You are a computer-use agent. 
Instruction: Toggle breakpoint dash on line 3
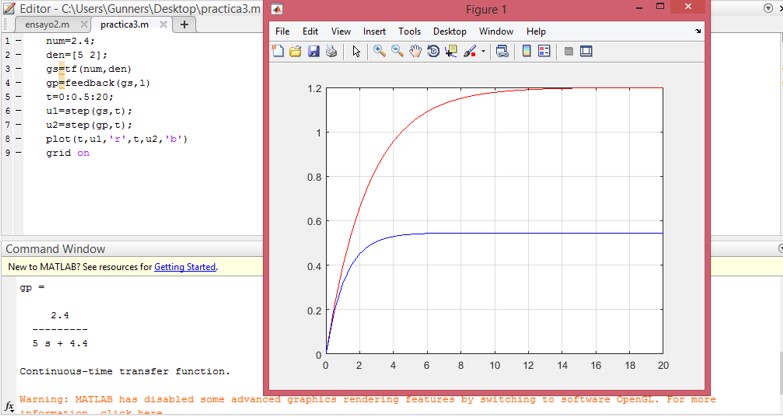point(18,69)
